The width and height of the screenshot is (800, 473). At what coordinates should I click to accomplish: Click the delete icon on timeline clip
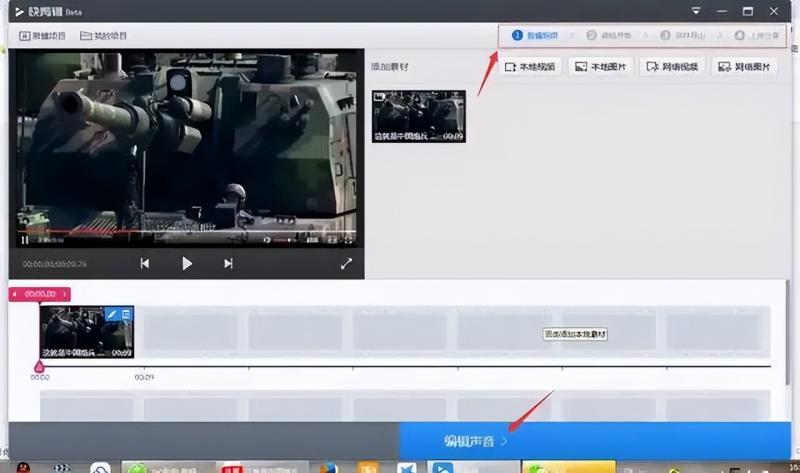tap(126, 314)
